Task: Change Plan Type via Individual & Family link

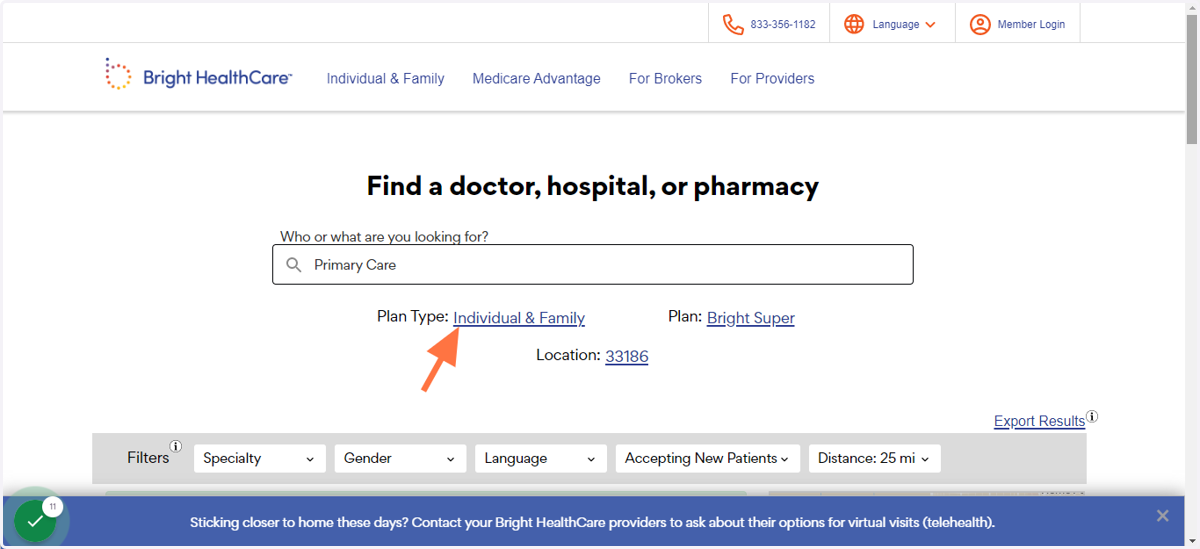Action: [519, 318]
